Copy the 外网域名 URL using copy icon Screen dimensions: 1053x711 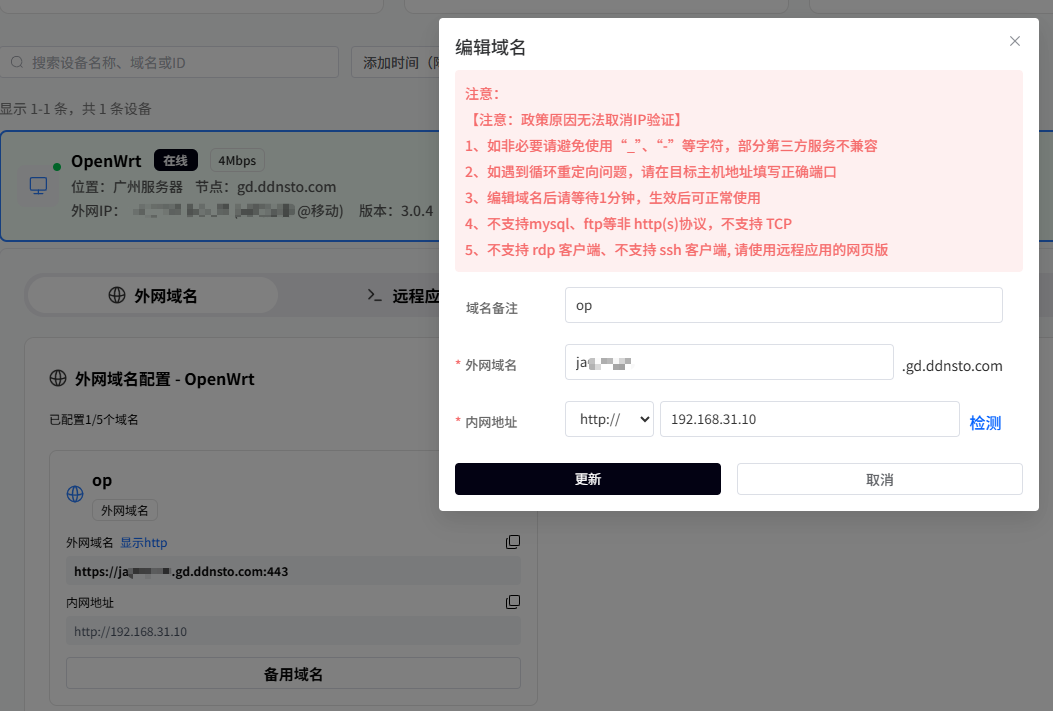pyautogui.click(x=513, y=542)
